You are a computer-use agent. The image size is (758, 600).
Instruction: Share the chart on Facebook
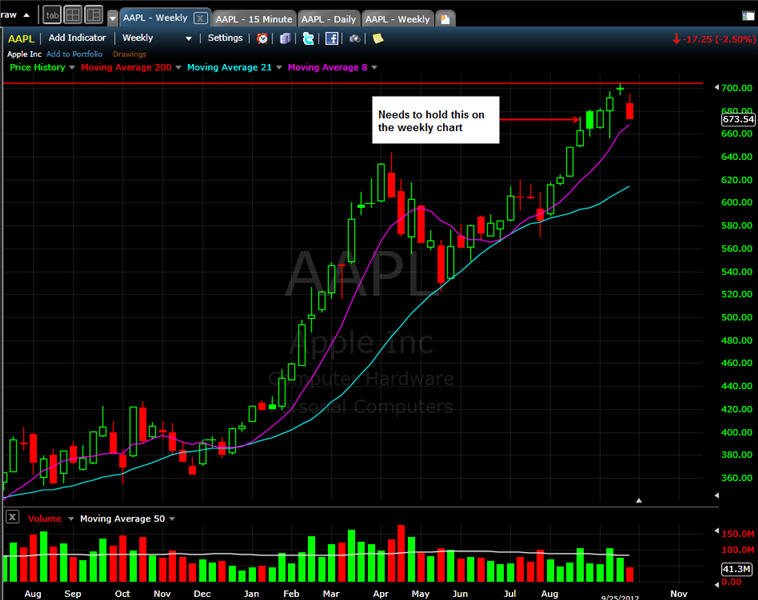[332, 39]
